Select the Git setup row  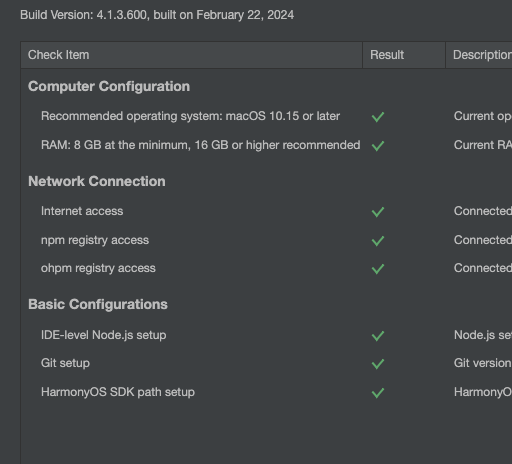click(266, 363)
